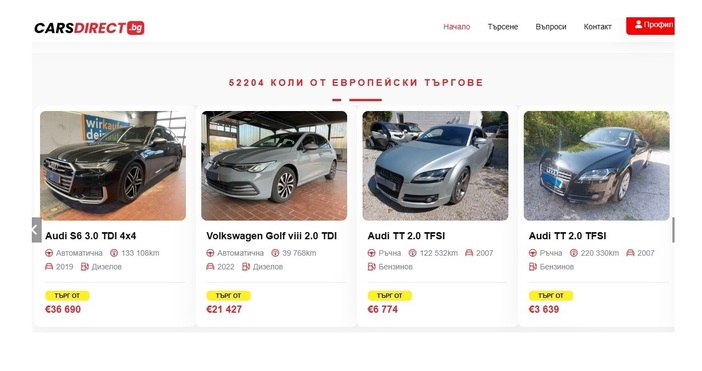Viewport: 702px width, 371px height.
Task: Click the year icon next to 2019
Action: 49,267
